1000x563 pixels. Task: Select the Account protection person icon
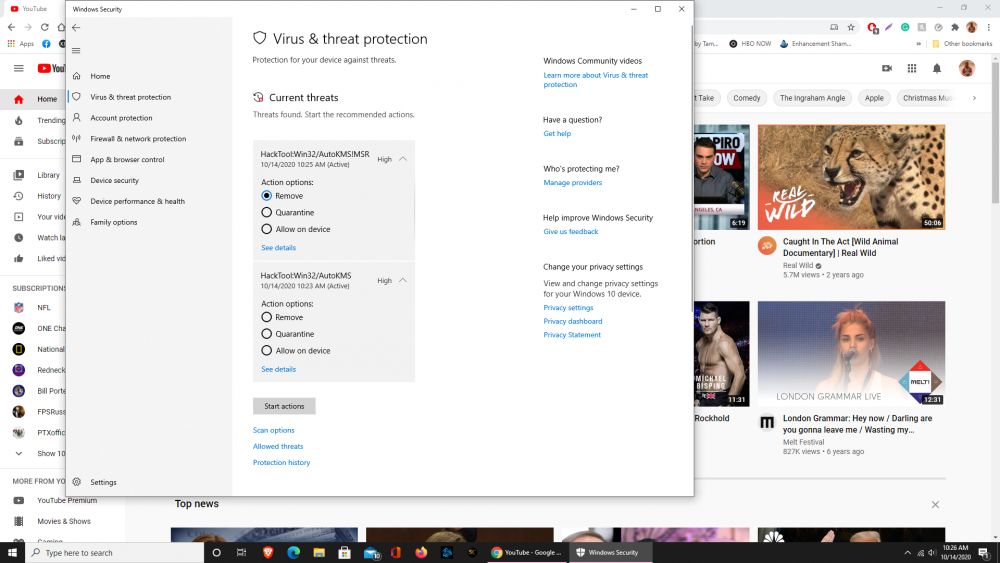(x=77, y=118)
